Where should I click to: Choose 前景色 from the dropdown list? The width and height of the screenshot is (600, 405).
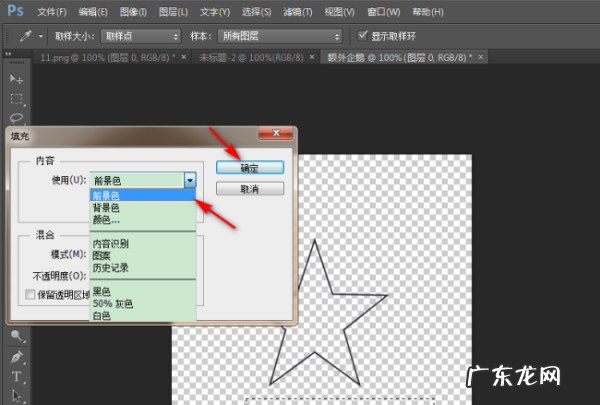[x=108, y=196]
